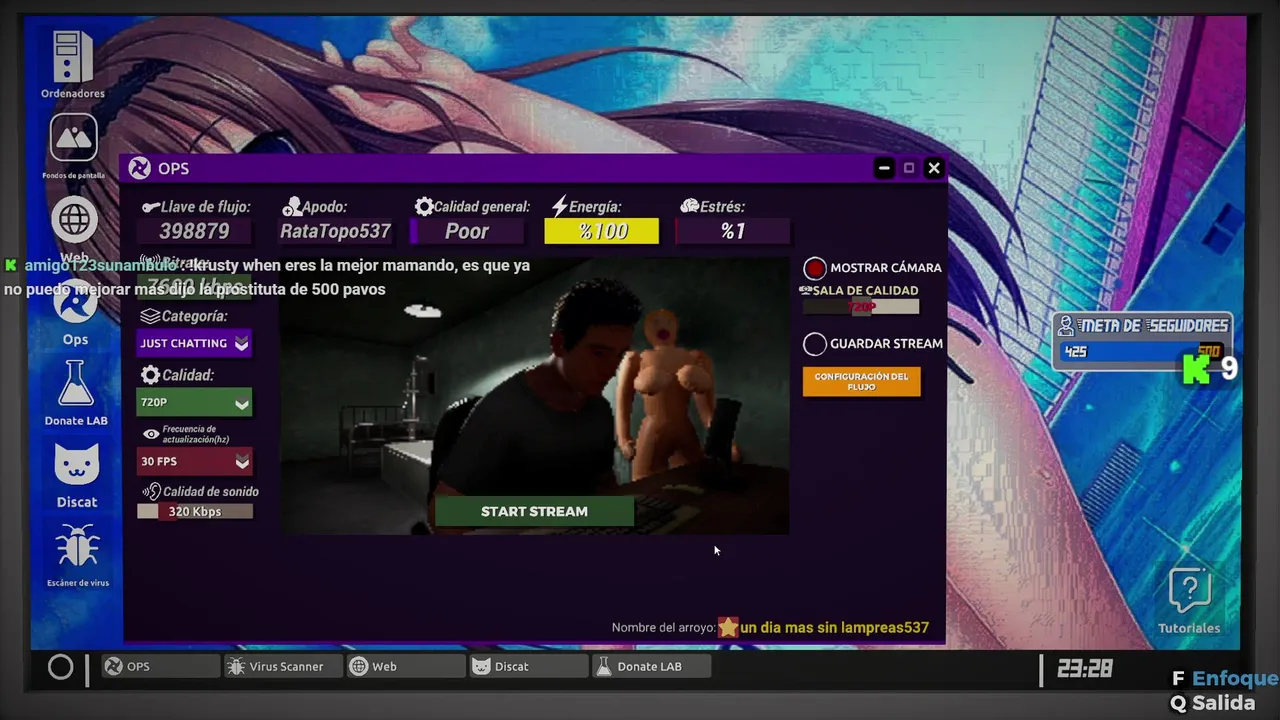Open the Fondos de pantalla icon

pyautogui.click(x=73, y=138)
